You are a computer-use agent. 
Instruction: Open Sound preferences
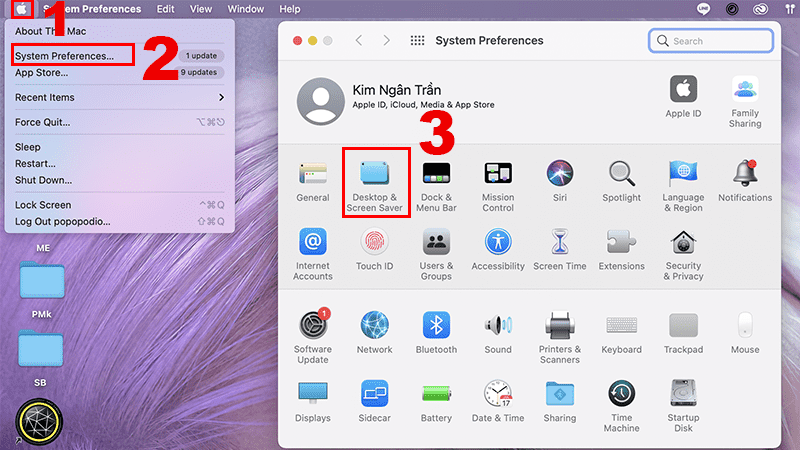(x=498, y=333)
